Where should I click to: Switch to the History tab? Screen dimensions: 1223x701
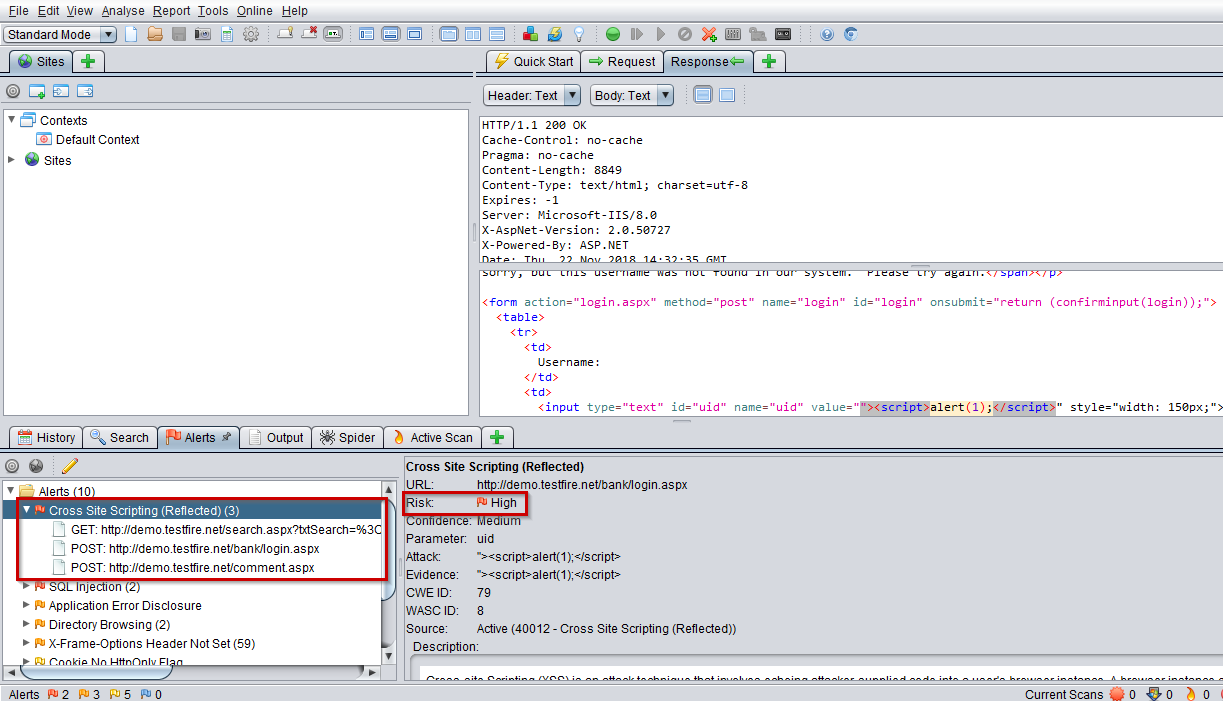coord(46,437)
